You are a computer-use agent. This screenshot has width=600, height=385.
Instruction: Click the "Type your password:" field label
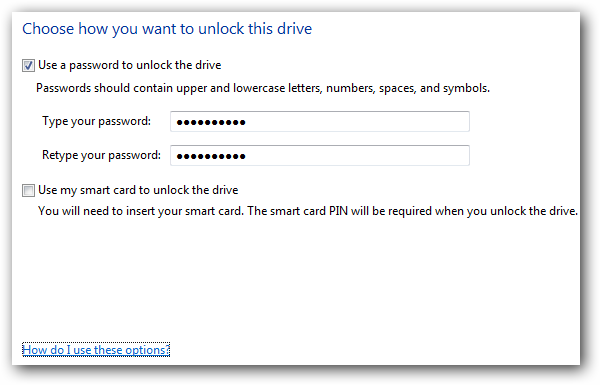point(96,121)
